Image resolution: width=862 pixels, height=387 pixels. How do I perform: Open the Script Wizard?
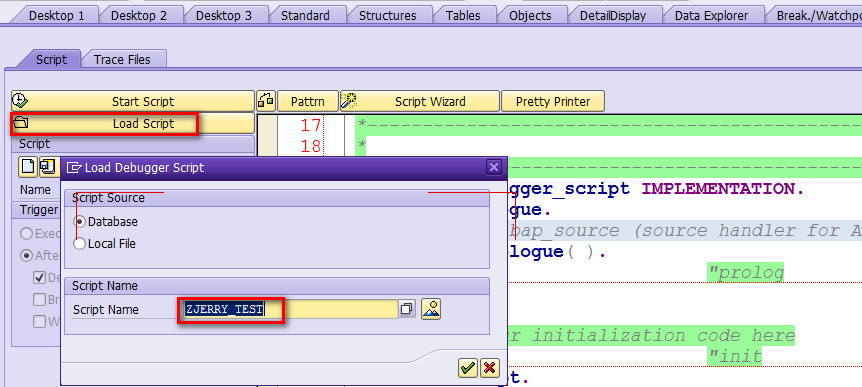(x=420, y=101)
